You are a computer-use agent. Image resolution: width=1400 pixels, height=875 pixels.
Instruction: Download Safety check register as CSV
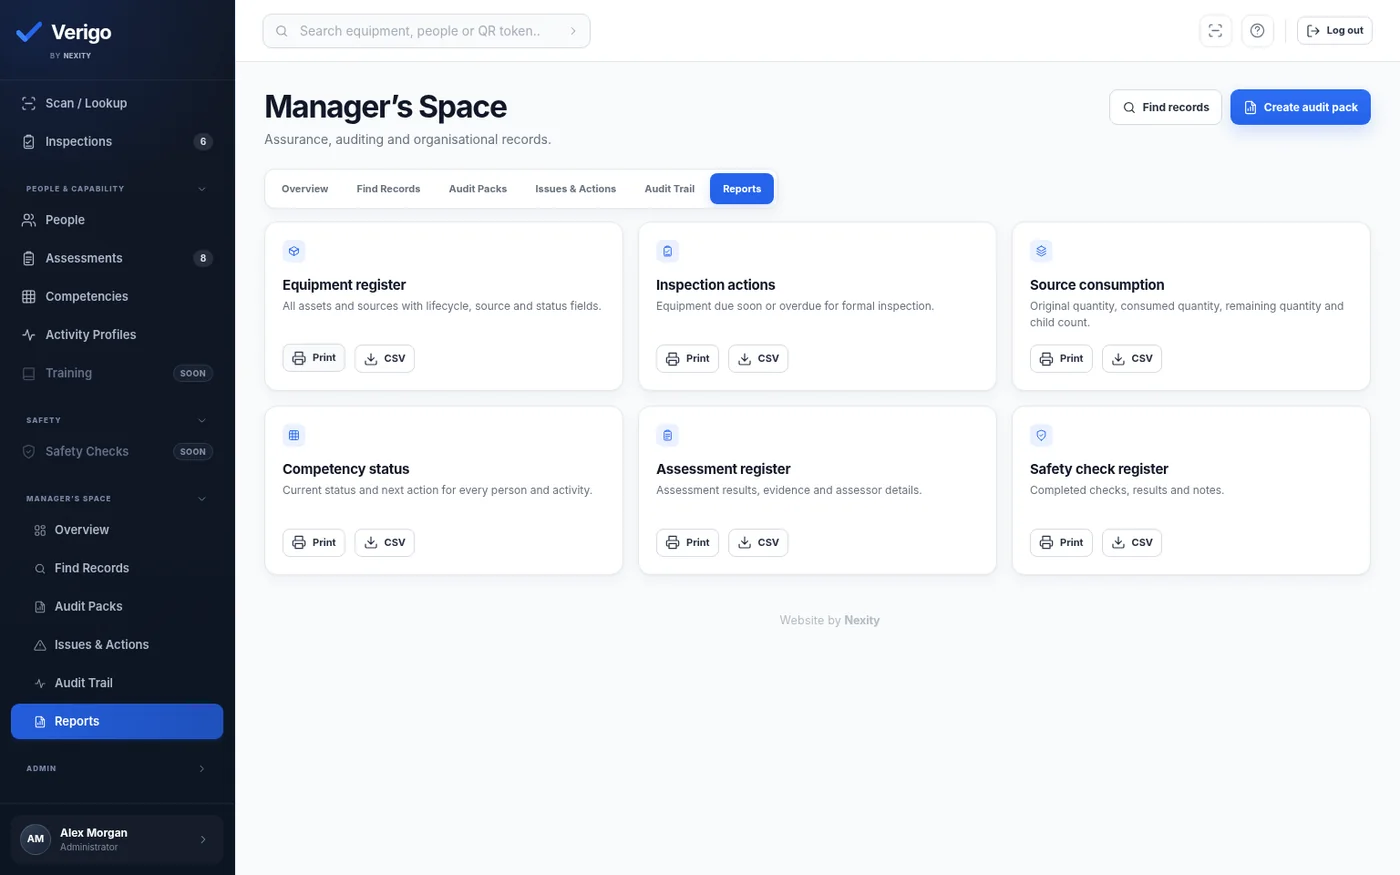(x=1132, y=543)
